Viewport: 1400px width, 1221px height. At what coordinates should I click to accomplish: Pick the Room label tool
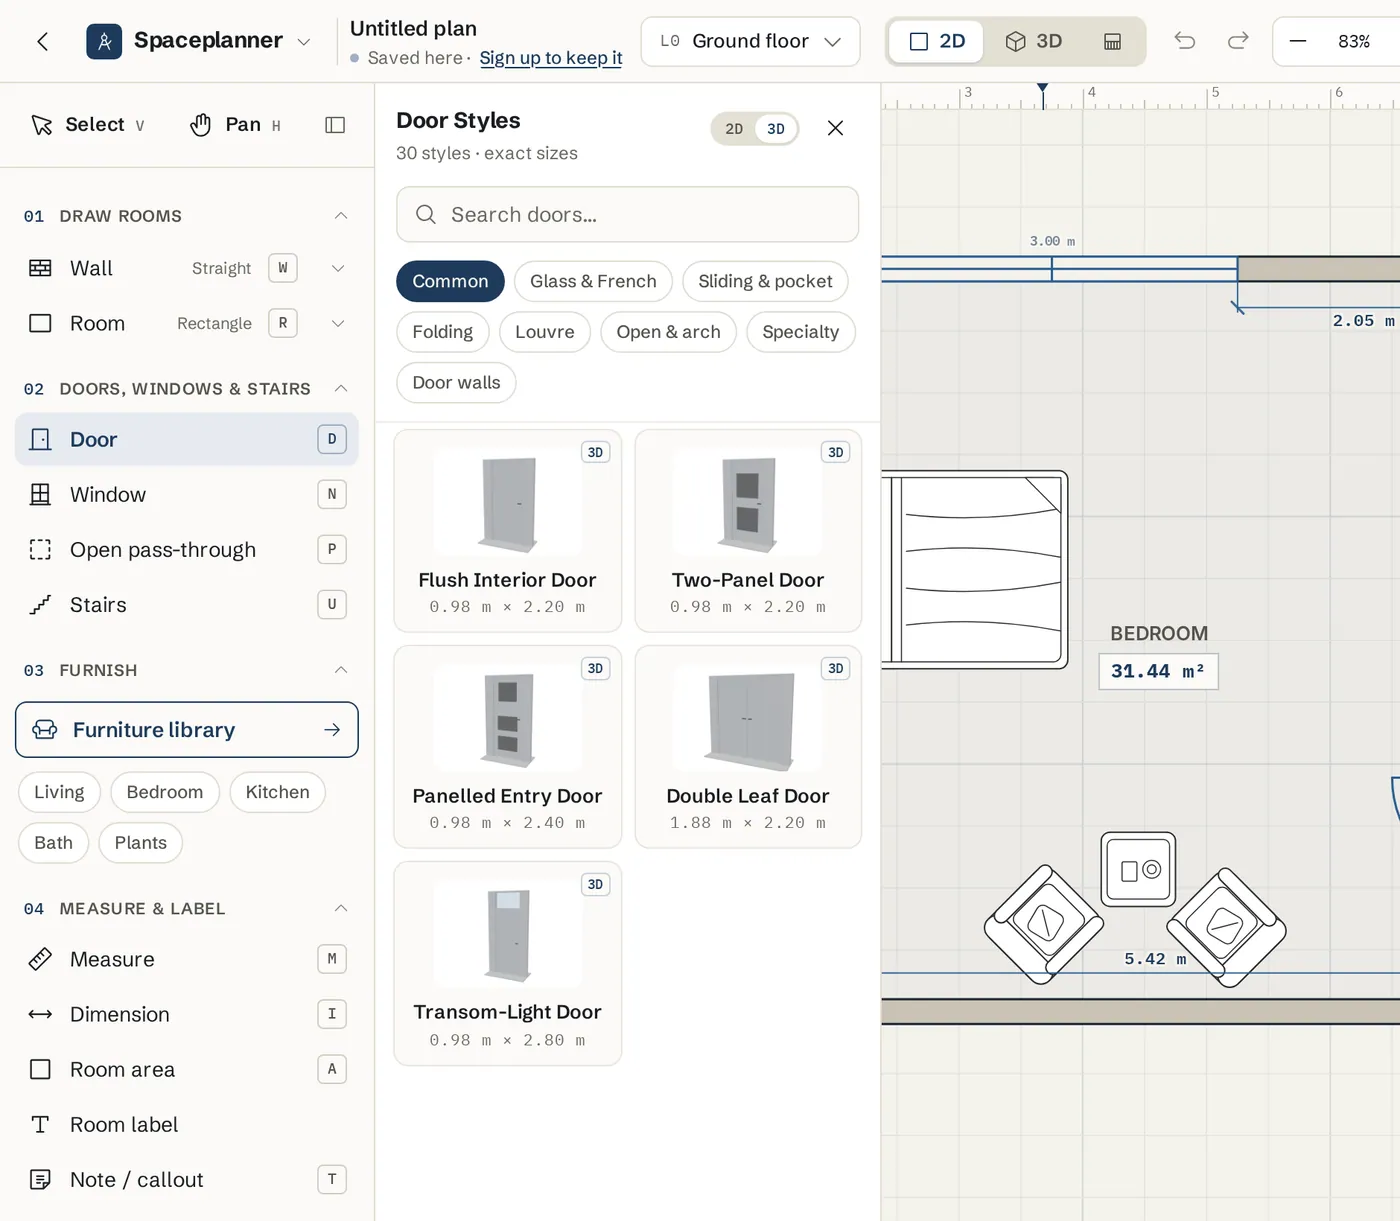pos(187,1124)
